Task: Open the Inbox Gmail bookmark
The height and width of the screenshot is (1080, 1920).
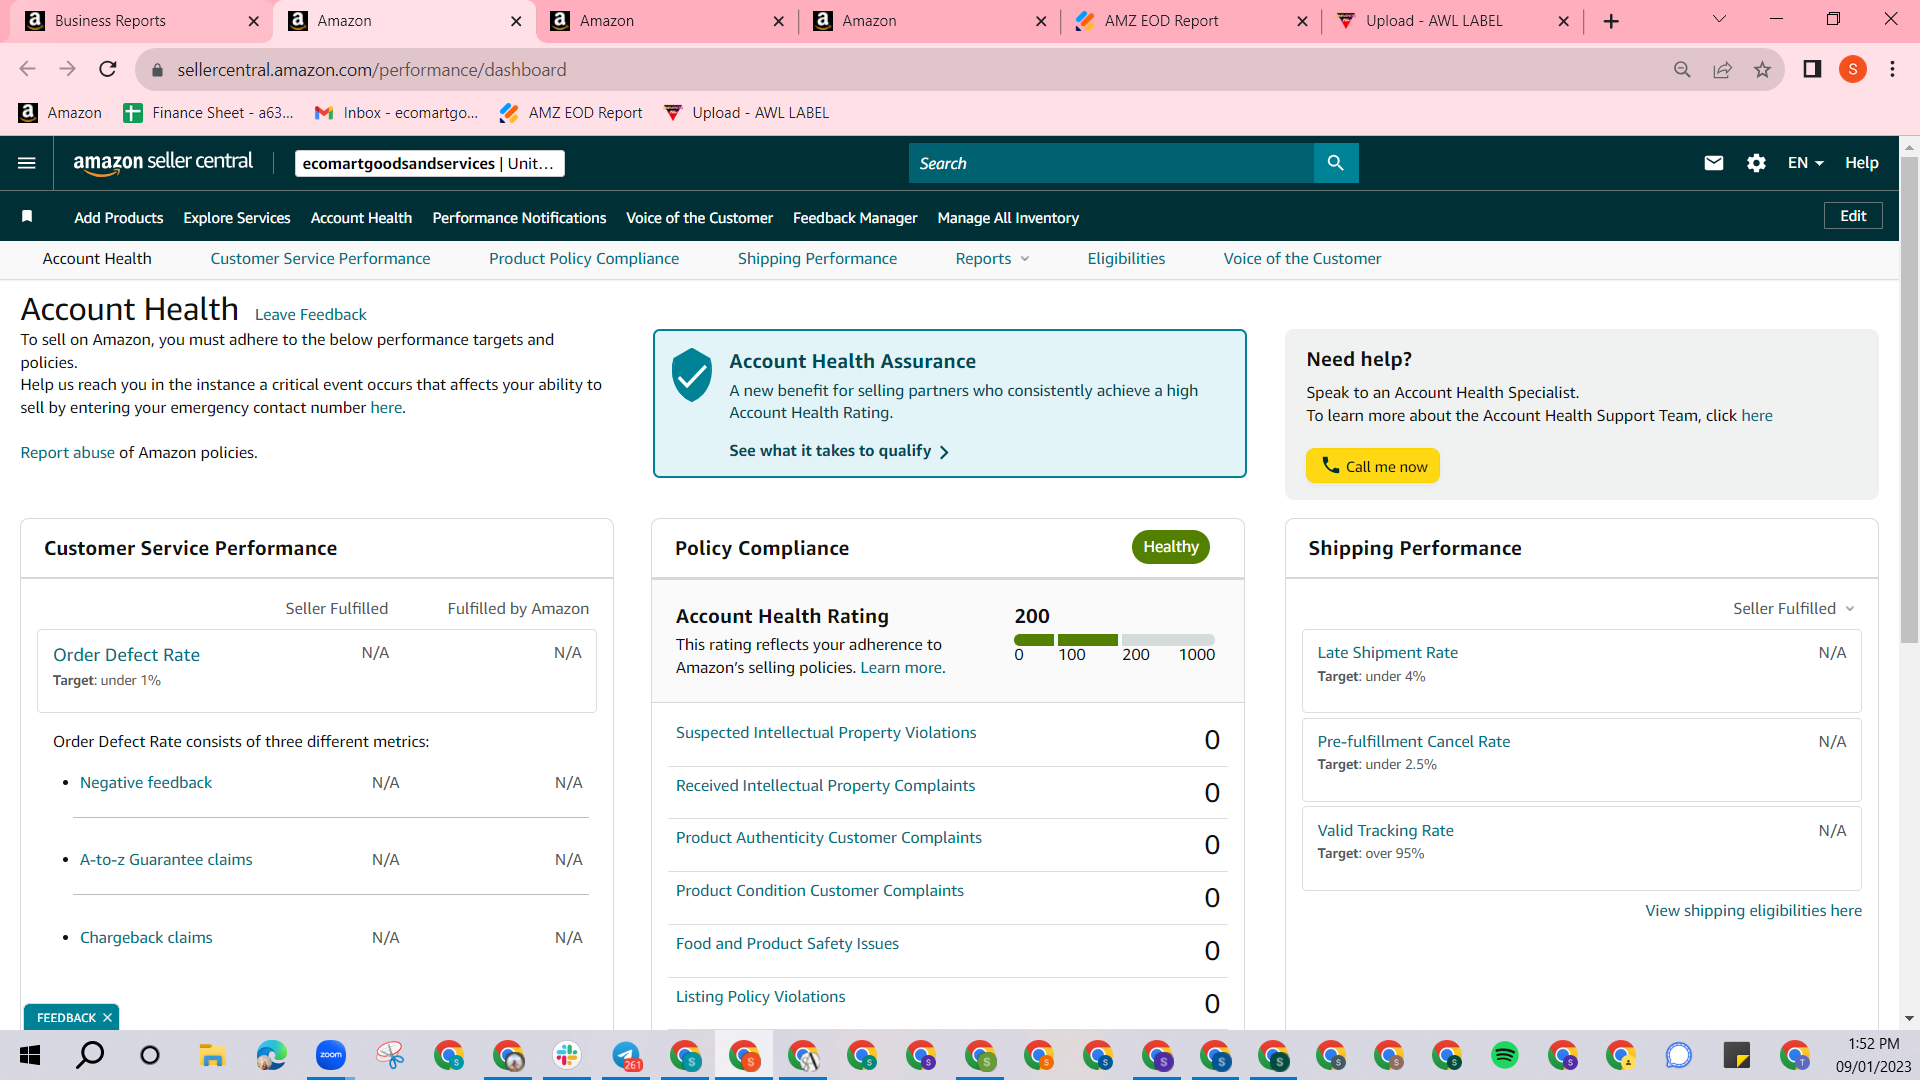Action: [396, 113]
